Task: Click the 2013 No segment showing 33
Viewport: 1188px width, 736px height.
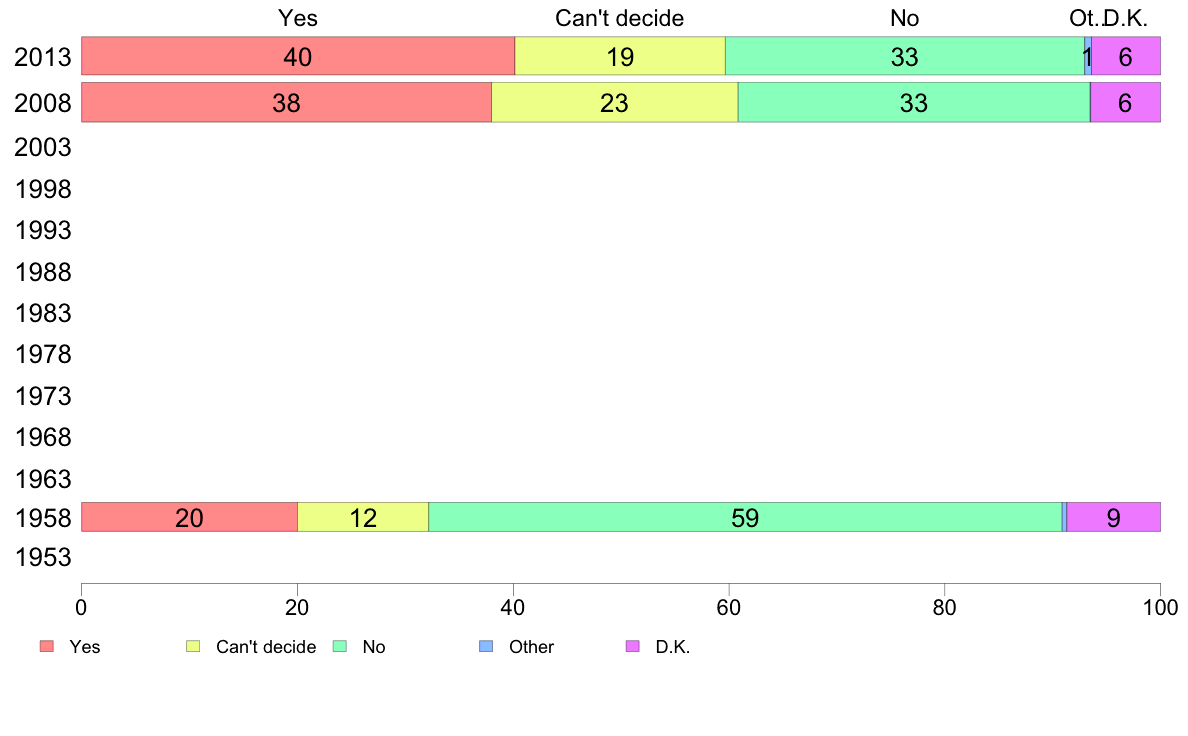Action: click(905, 56)
